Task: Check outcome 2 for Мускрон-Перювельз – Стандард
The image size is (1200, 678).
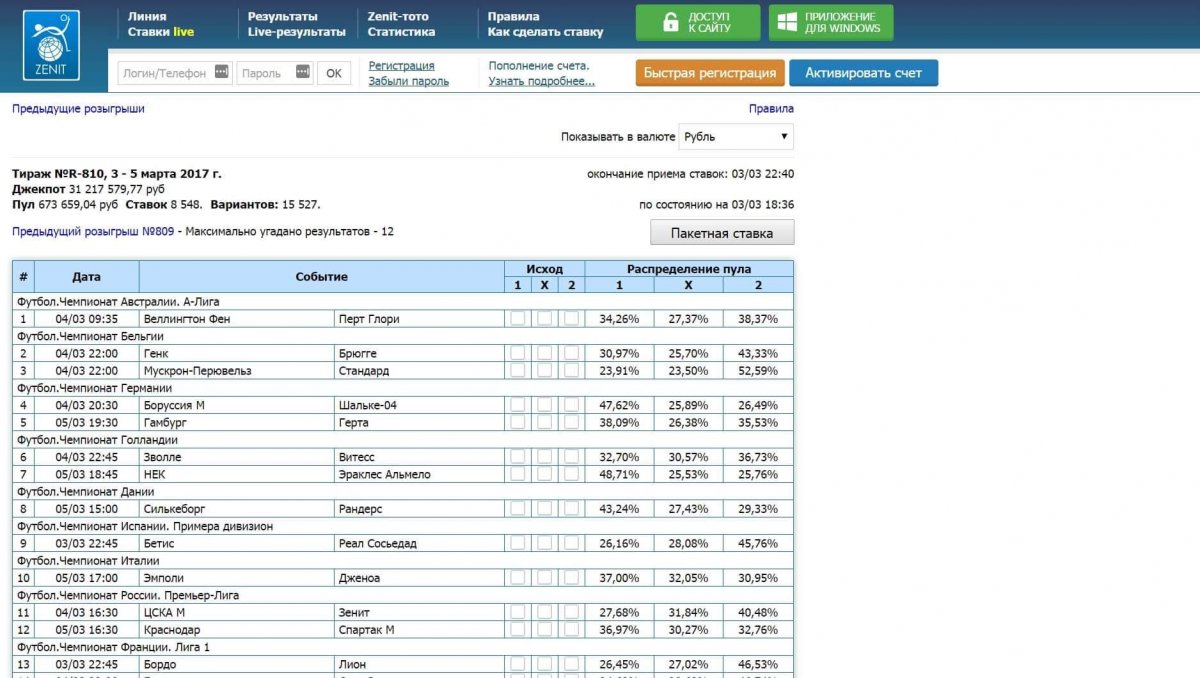Action: (x=571, y=370)
